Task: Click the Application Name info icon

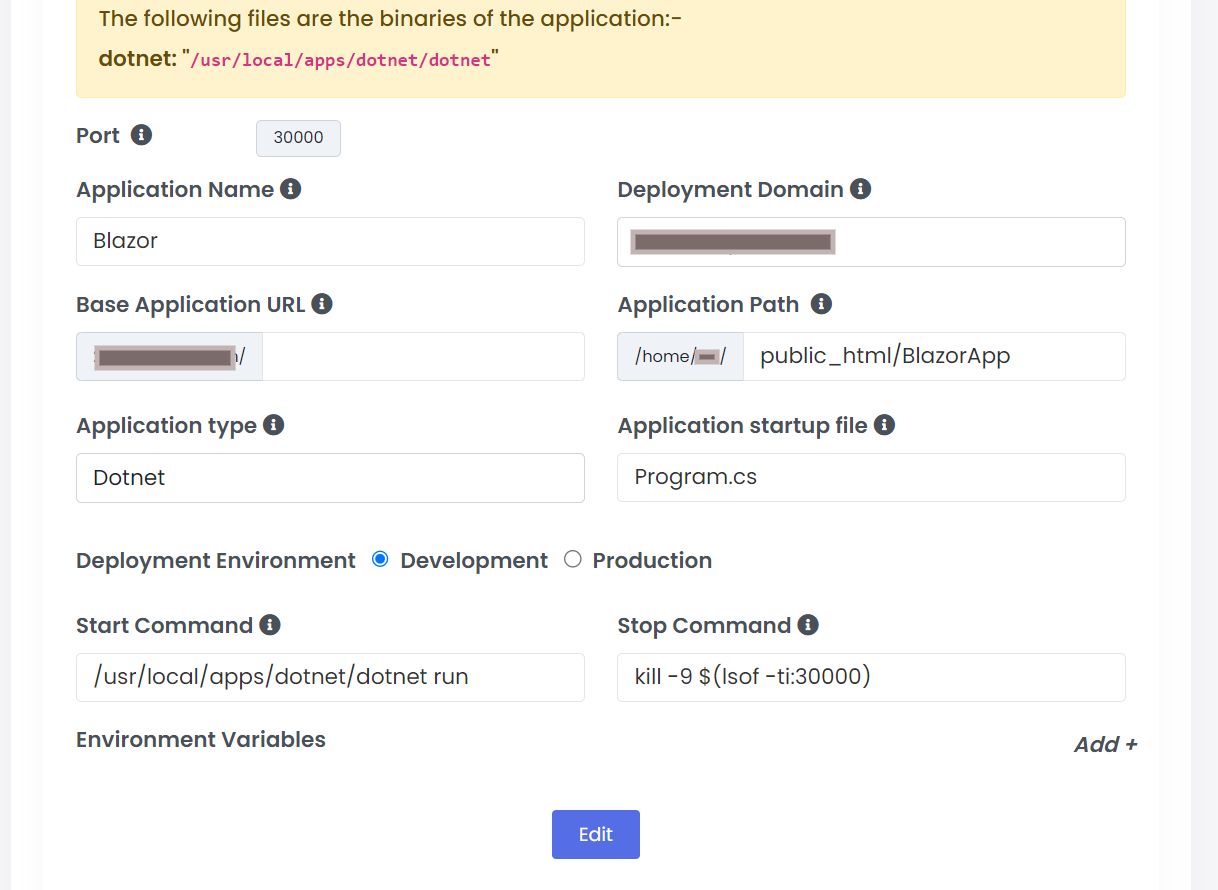Action: tap(291, 189)
